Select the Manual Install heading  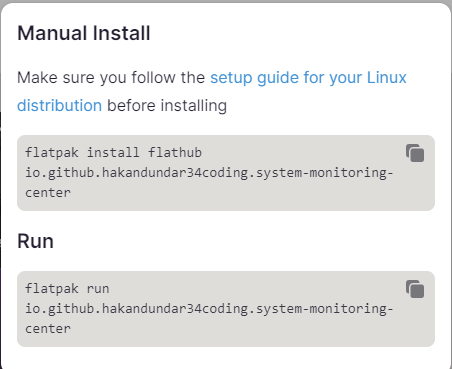point(84,33)
